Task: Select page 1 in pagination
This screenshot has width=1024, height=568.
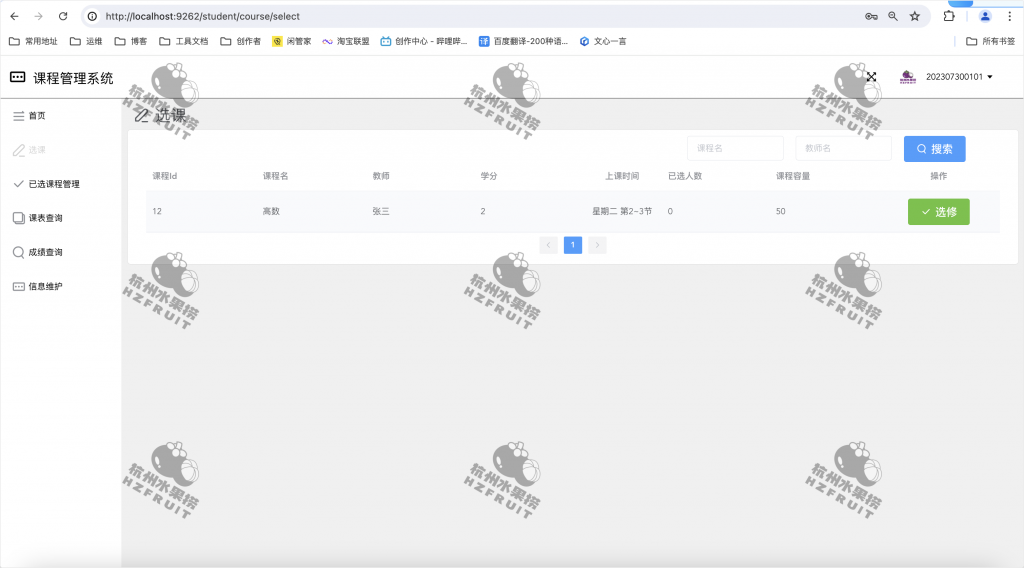Action: pyautogui.click(x=573, y=245)
